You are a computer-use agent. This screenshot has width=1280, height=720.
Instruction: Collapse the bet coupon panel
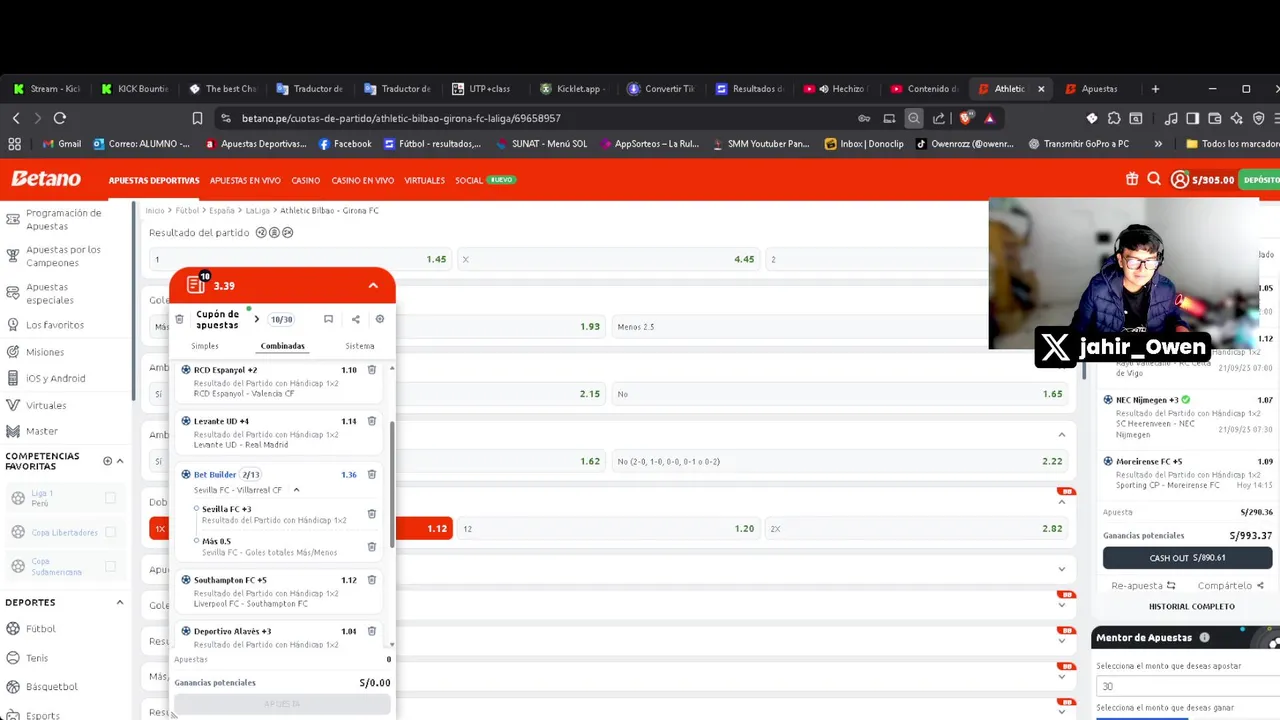click(x=373, y=286)
